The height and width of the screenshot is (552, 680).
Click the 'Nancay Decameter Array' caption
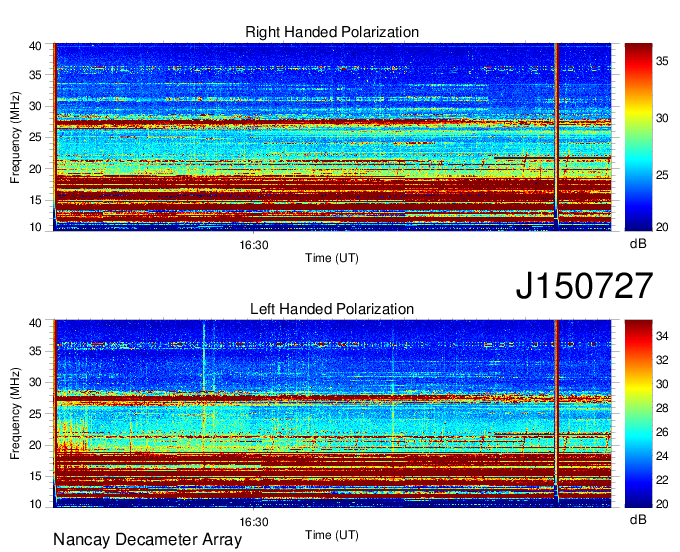pyautogui.click(x=147, y=539)
